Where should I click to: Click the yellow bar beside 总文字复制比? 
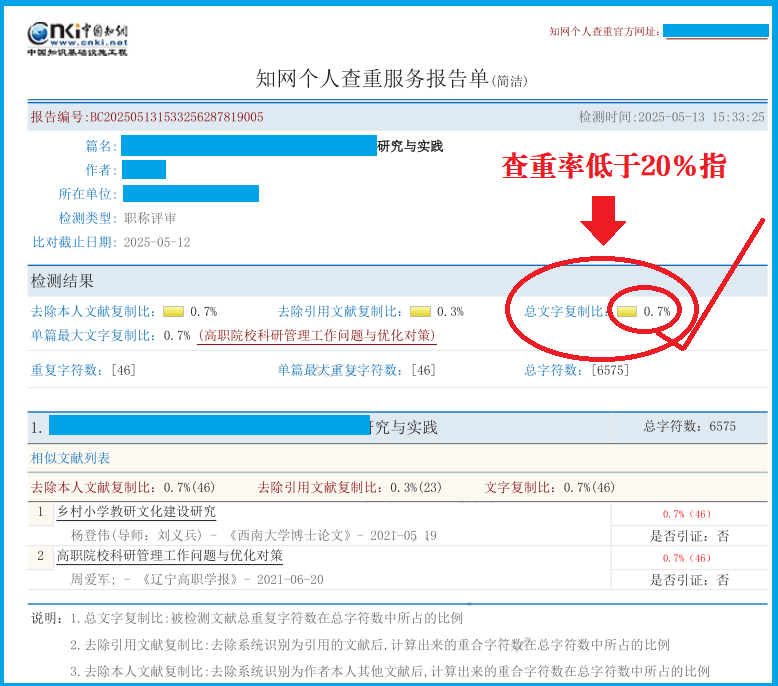tap(627, 312)
